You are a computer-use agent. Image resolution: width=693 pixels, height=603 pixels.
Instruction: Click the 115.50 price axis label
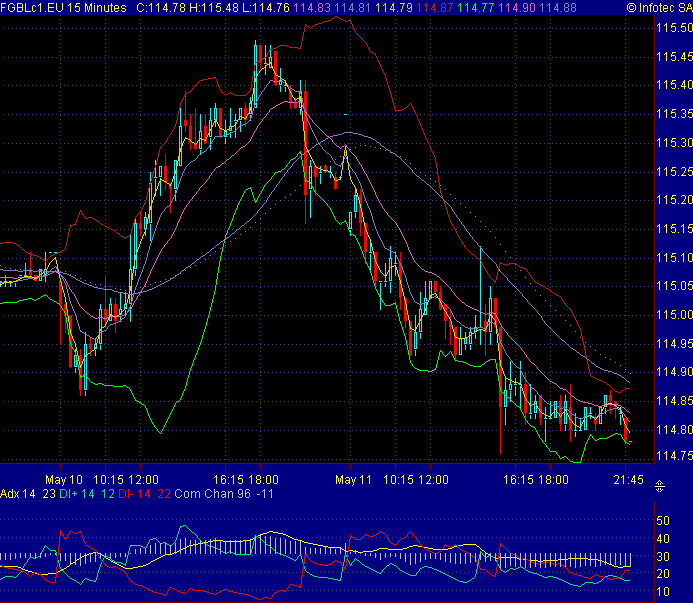point(672,28)
